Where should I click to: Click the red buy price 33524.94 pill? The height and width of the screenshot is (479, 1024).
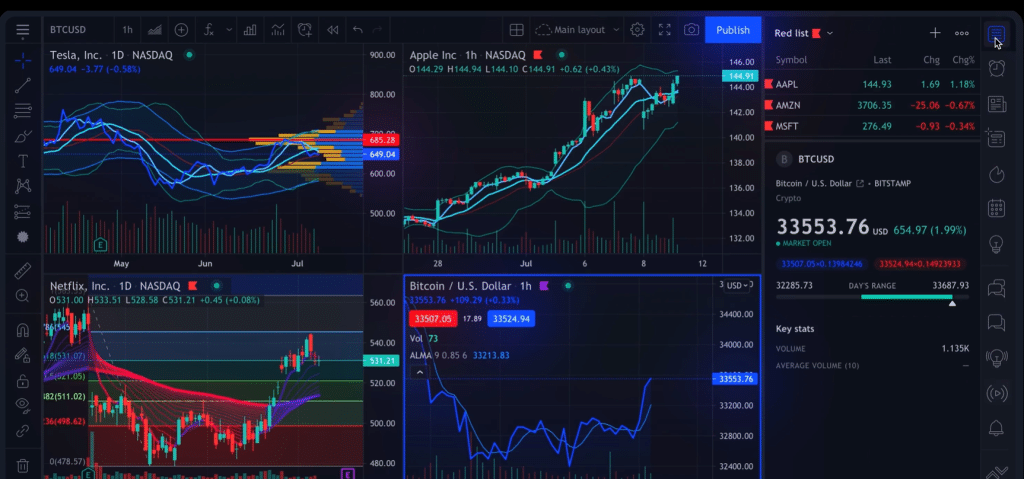[x=920, y=264]
